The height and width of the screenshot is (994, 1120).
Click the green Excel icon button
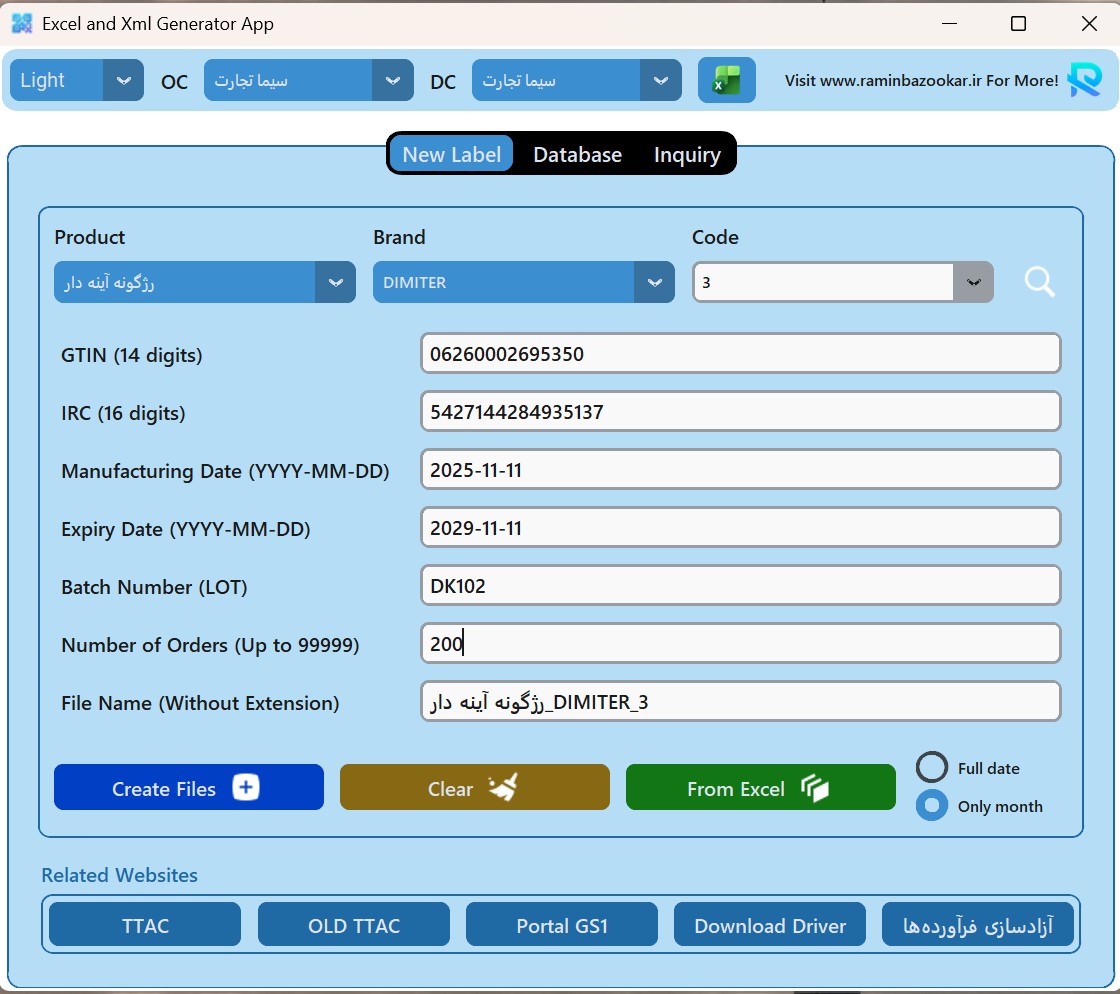726,81
